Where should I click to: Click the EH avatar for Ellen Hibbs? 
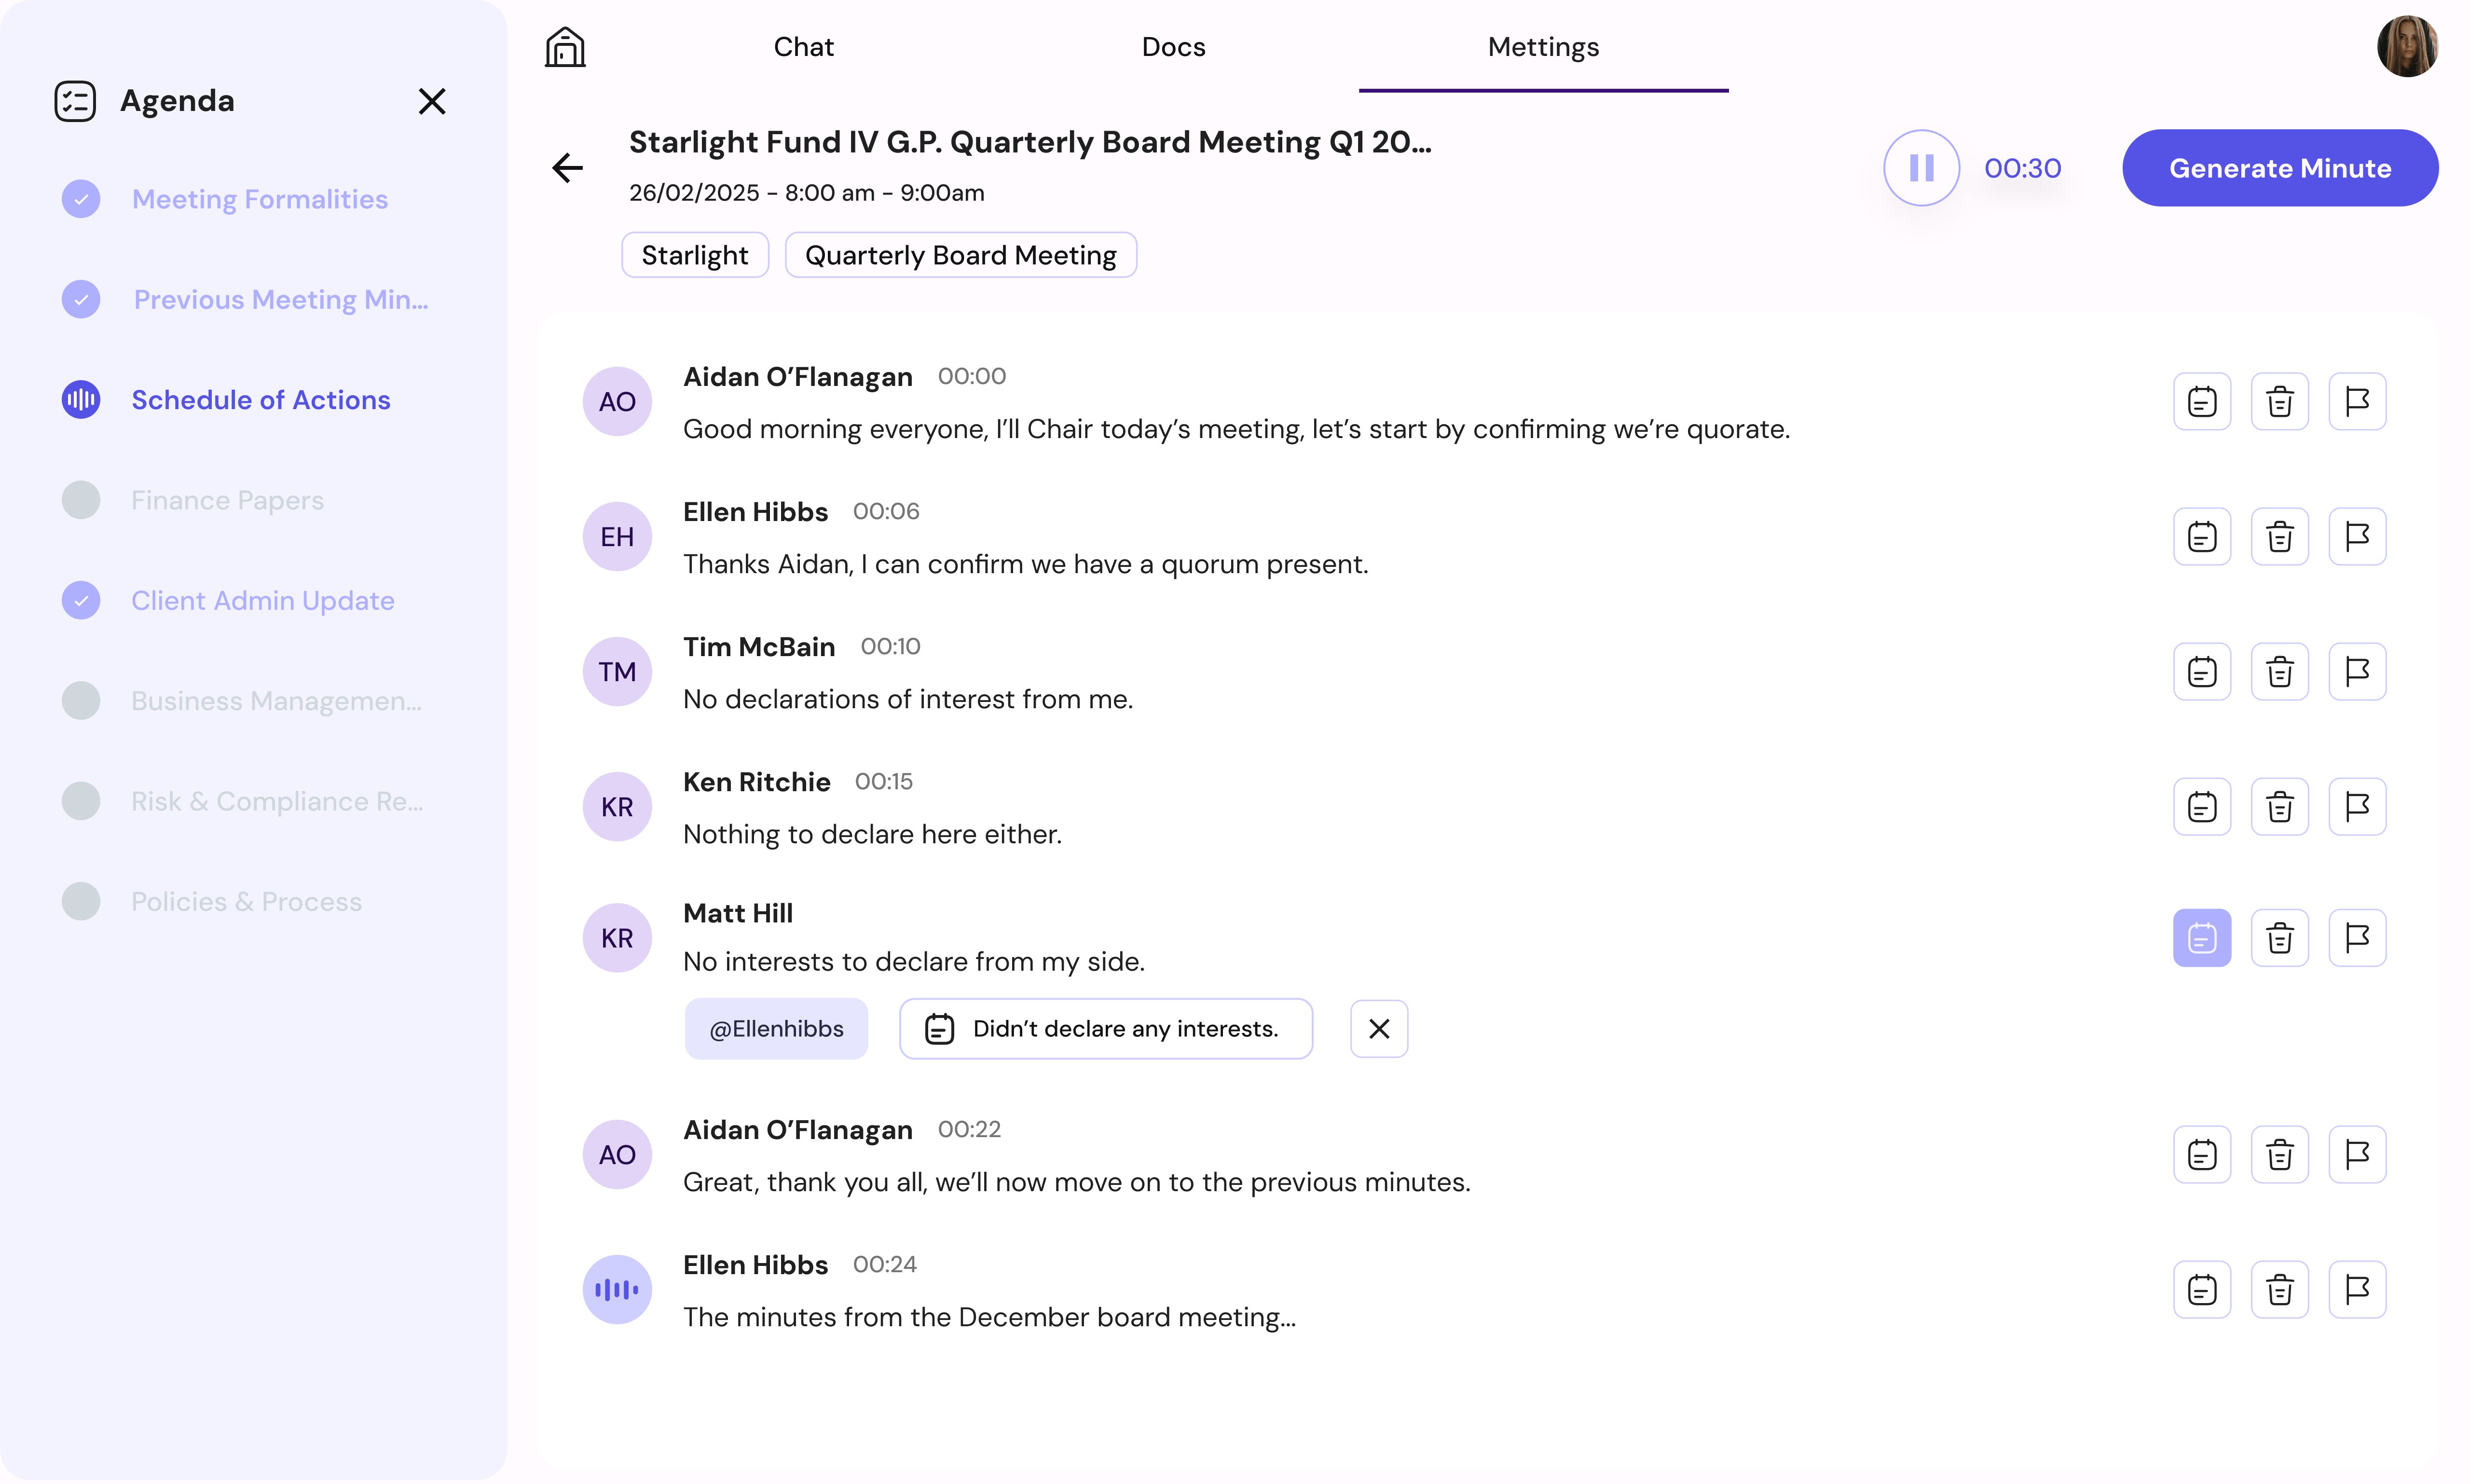[617, 537]
